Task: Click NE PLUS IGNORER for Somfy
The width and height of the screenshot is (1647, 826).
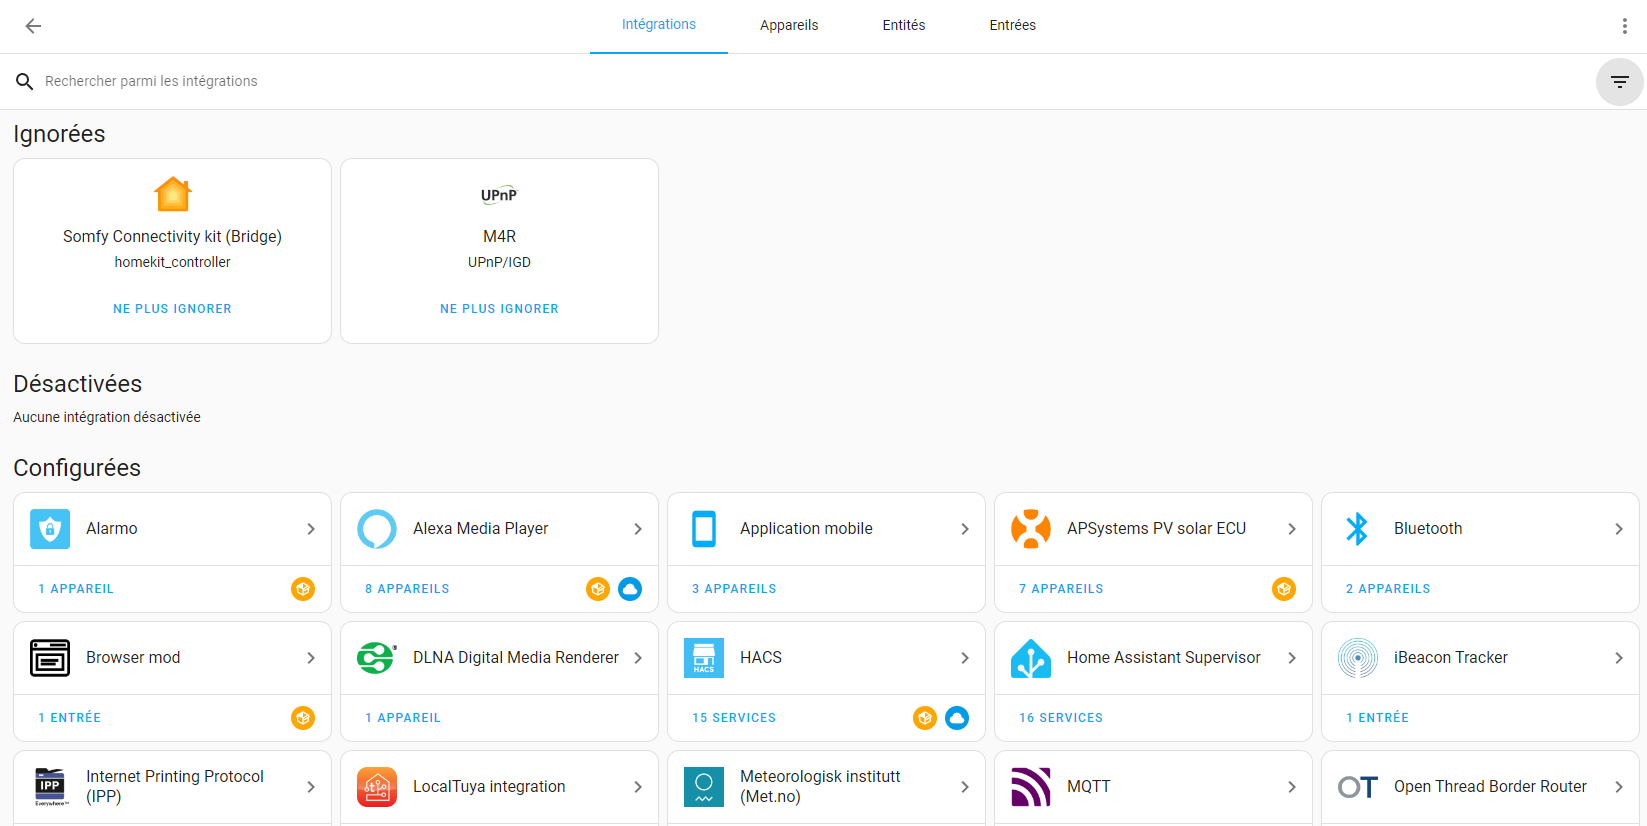Action: point(172,309)
